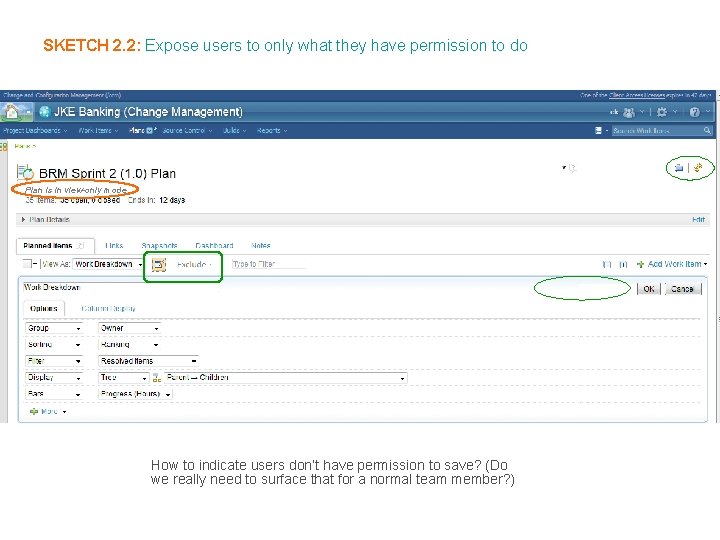Open the work item search type selector
The height and width of the screenshot is (540, 720).
coord(599,131)
